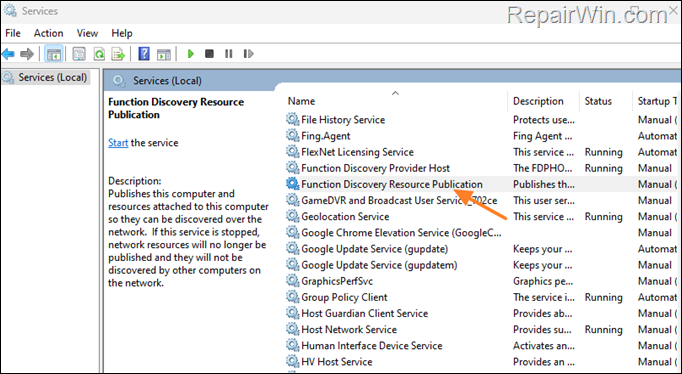The image size is (682, 374).
Task: Open the Help menu
Action: (122, 33)
